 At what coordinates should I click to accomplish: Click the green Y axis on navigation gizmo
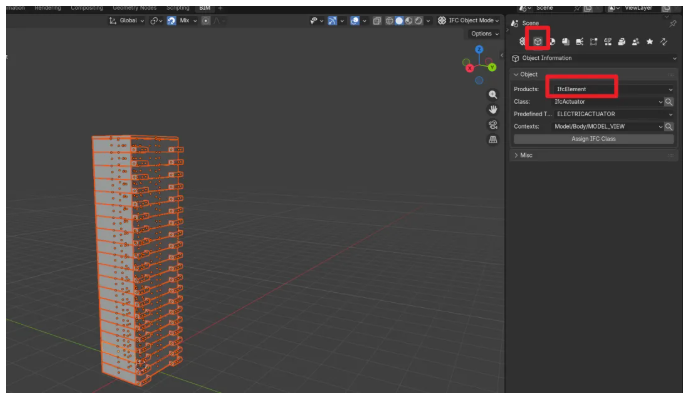tap(492, 67)
